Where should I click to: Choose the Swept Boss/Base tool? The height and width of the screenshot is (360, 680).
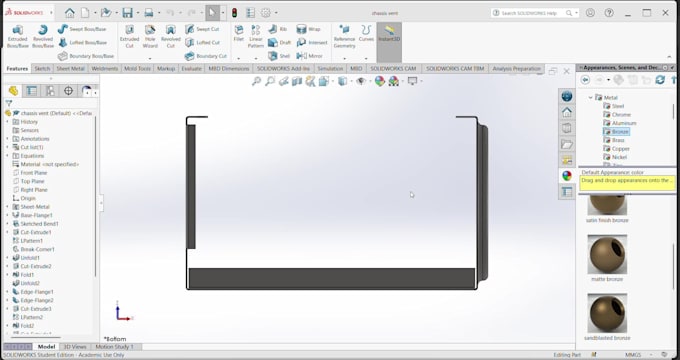click(82, 29)
